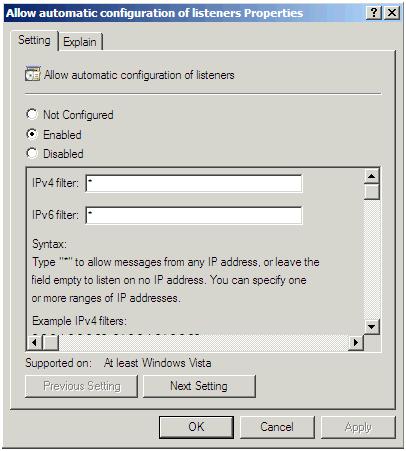Click the vertical scrollbar up arrow
This screenshot has width=406, height=451.
click(372, 176)
